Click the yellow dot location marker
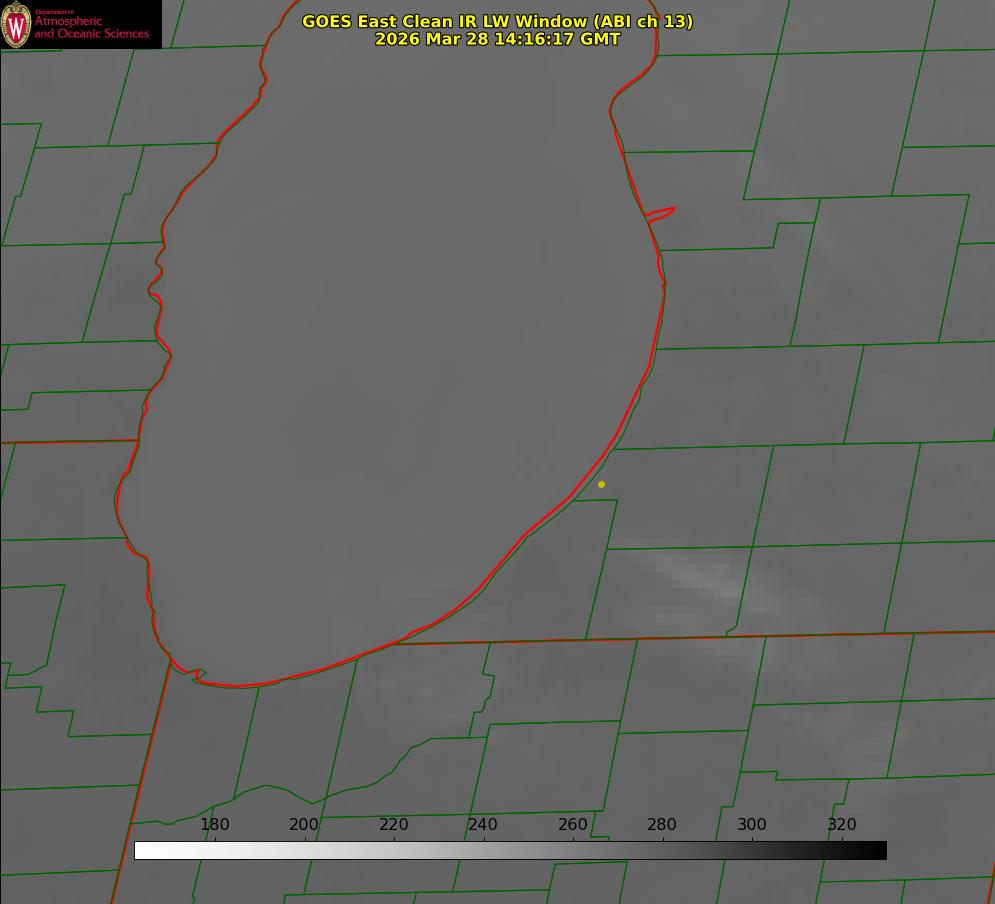Screen dimensions: 995x904 601,484
